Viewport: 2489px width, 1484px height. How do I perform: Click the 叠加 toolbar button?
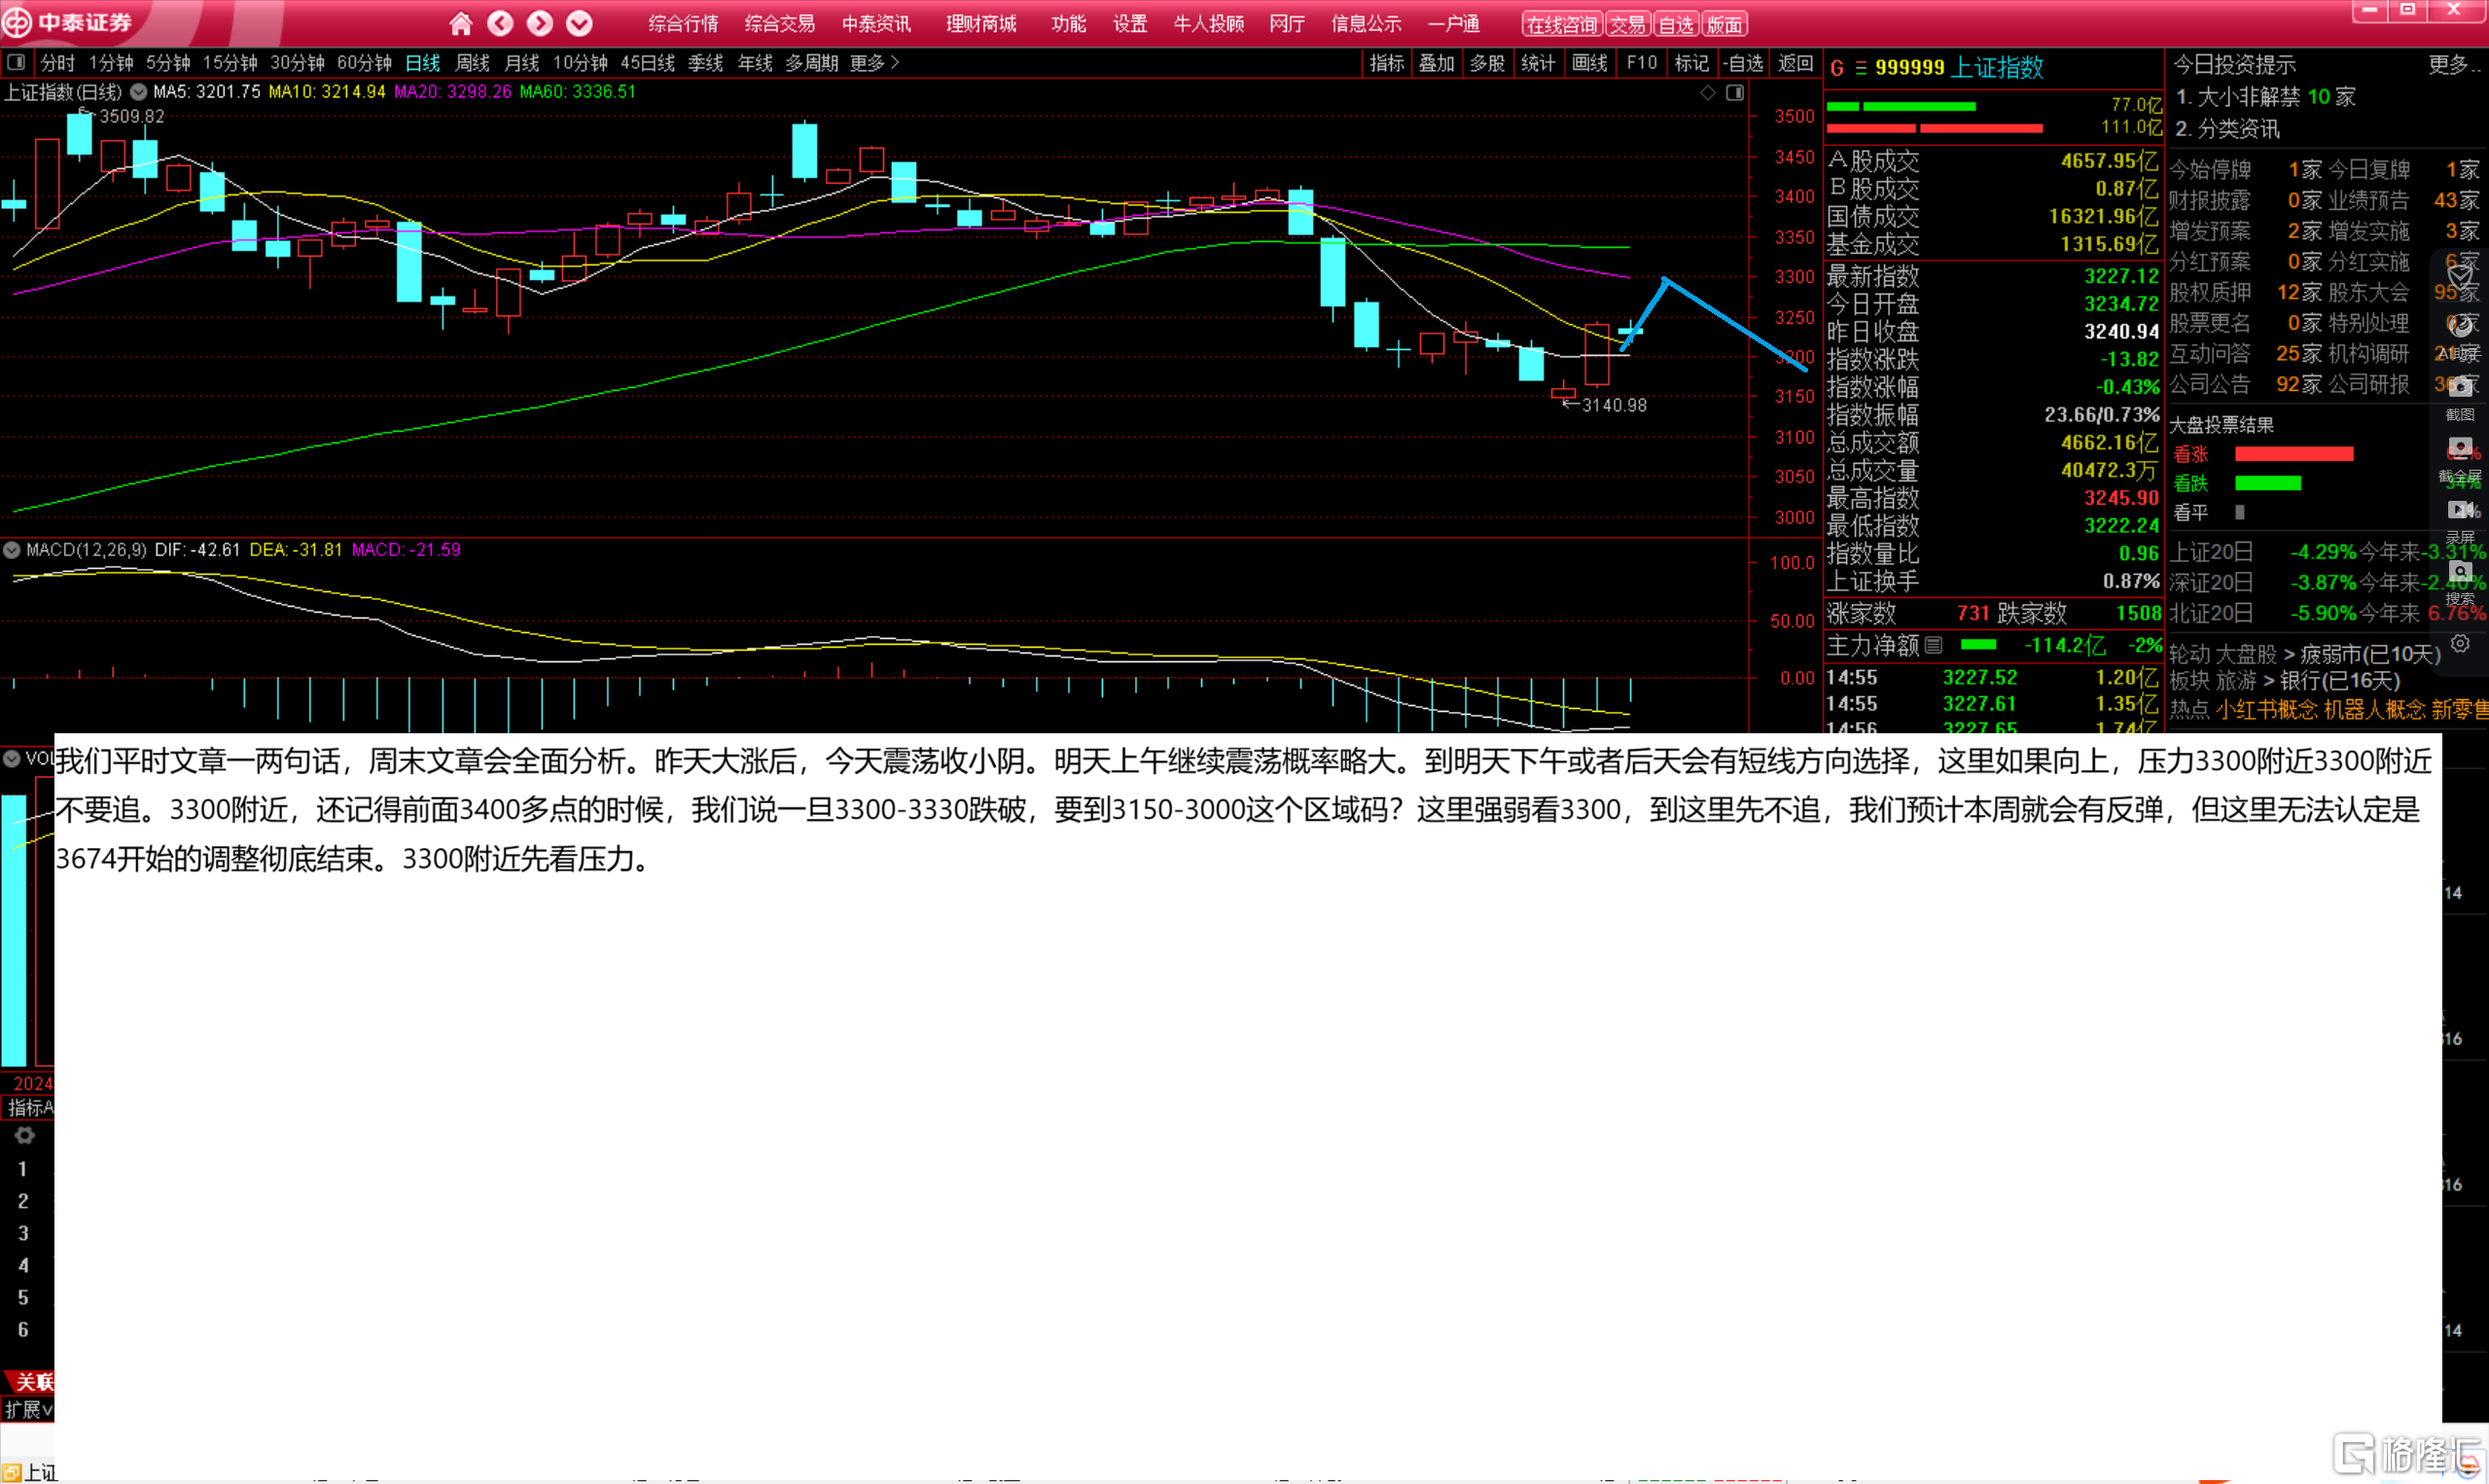(x=1437, y=63)
